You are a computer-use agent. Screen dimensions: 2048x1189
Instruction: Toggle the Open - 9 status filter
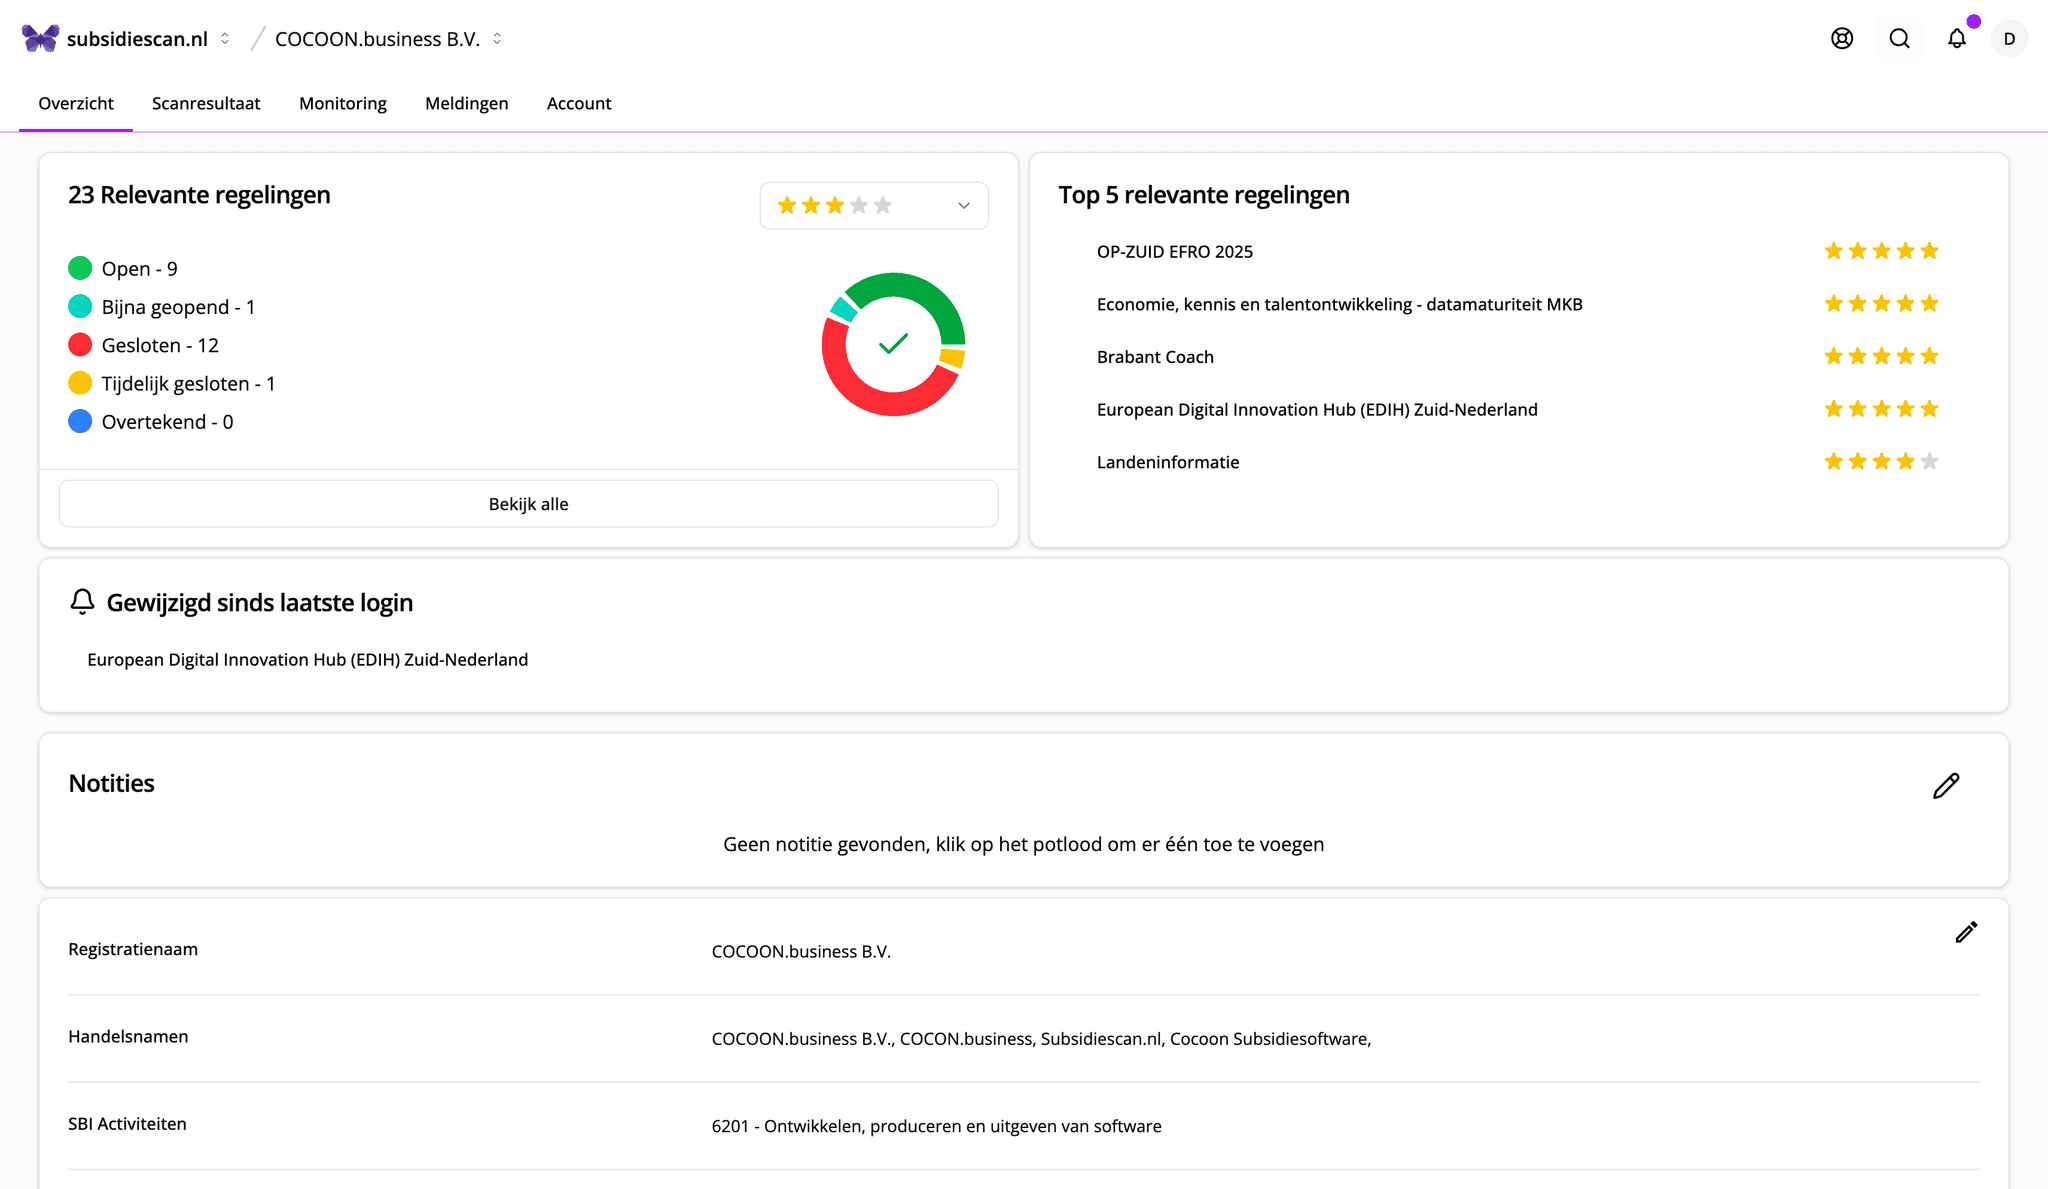[139, 268]
